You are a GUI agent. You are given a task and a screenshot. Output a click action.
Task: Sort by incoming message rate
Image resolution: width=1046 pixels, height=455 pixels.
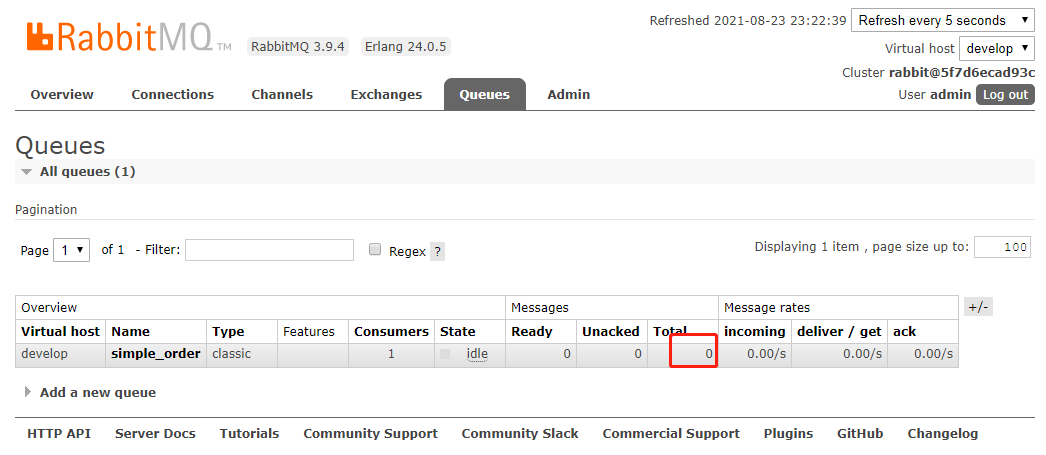(x=754, y=332)
